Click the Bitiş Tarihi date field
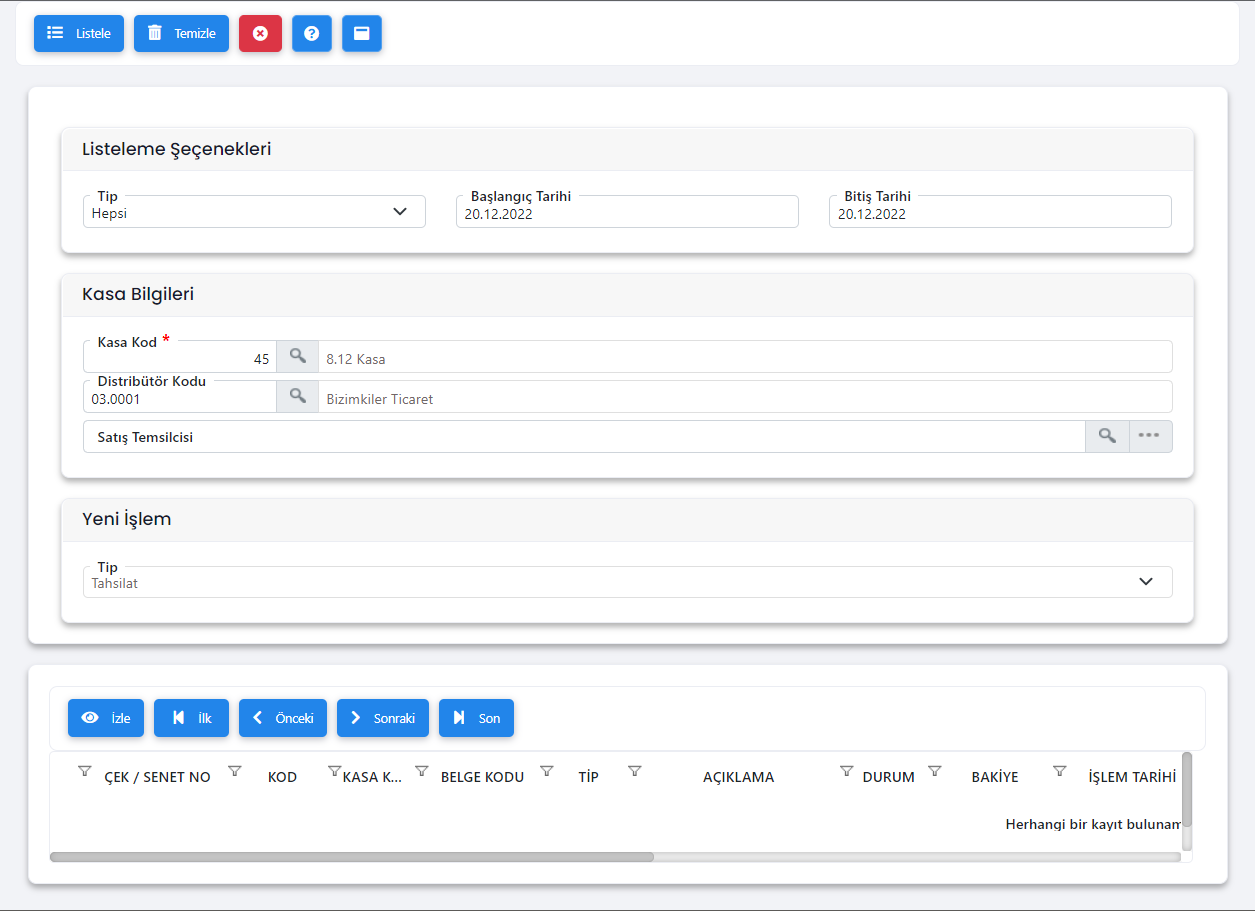Viewport: 1255px width, 911px height. point(1000,213)
